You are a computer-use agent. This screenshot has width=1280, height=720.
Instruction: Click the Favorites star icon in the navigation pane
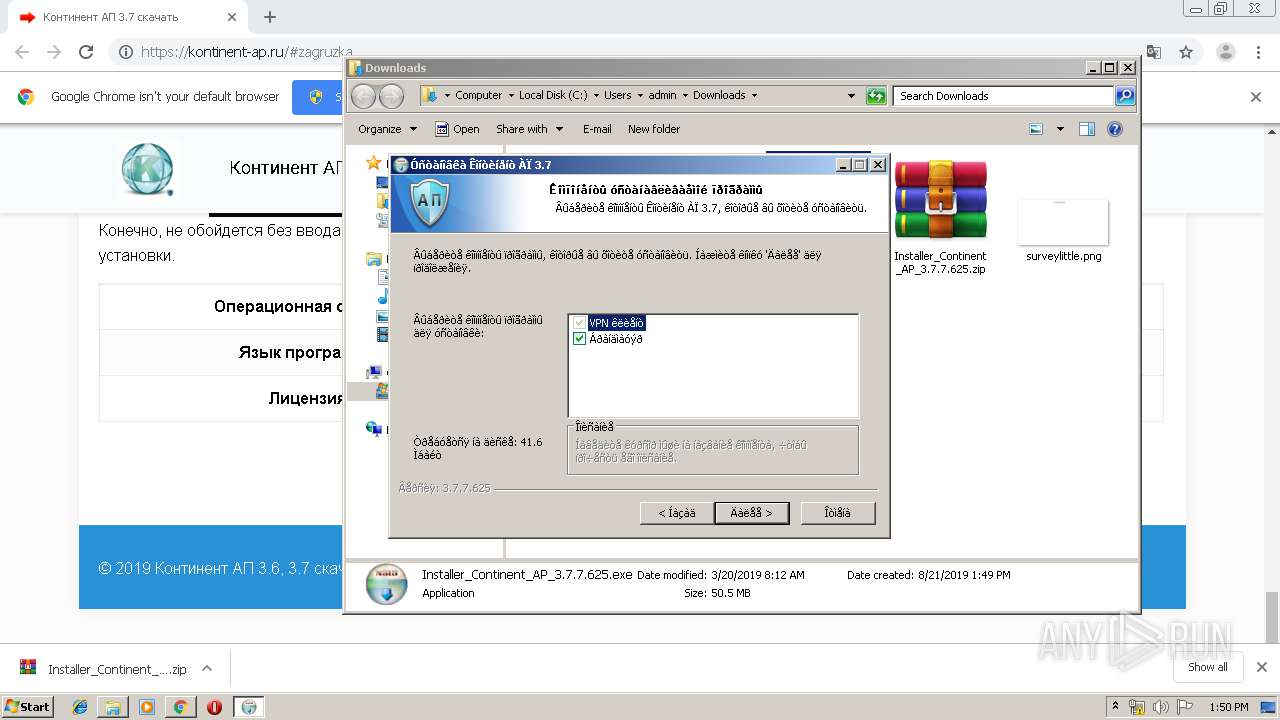(x=374, y=162)
